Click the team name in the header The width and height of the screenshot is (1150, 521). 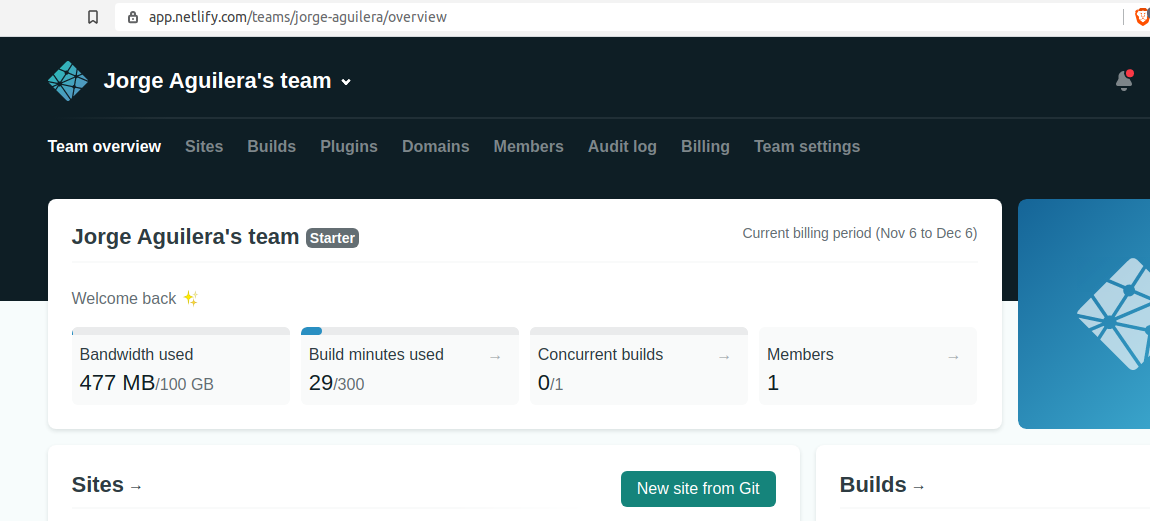218,81
